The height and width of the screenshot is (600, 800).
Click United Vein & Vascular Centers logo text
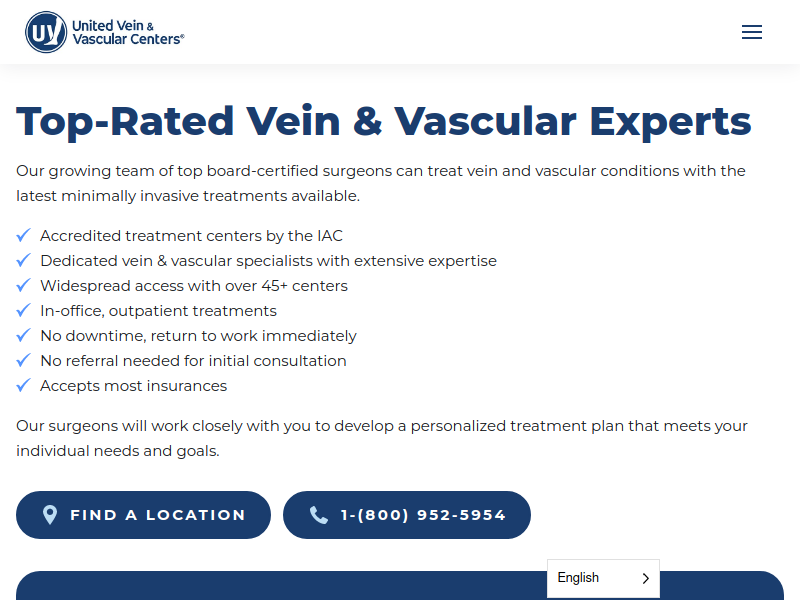point(128,32)
